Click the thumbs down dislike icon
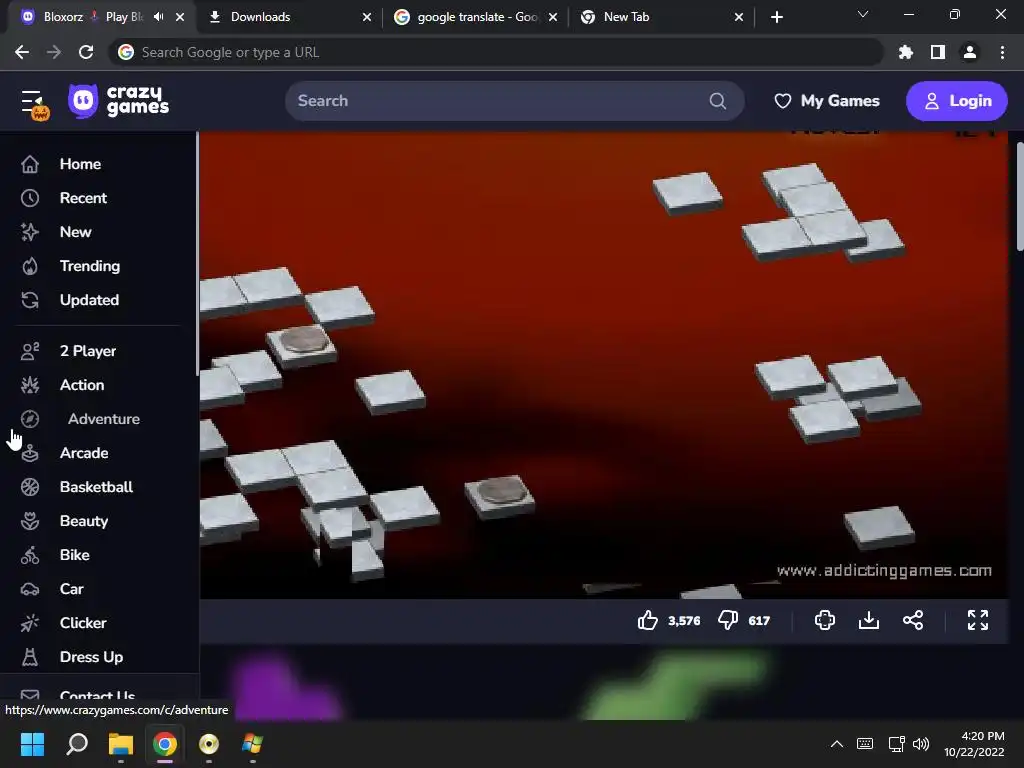This screenshot has height=768, width=1024. click(x=728, y=620)
